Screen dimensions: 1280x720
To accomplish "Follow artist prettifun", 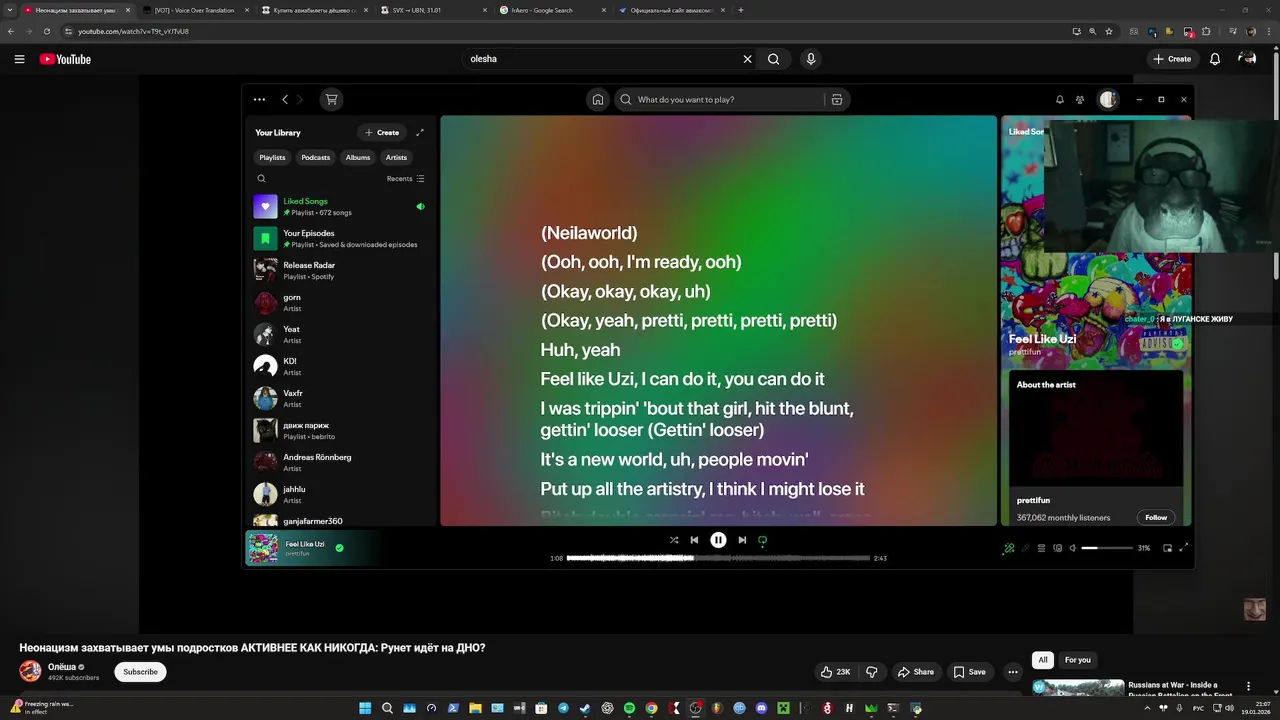I will point(1156,517).
